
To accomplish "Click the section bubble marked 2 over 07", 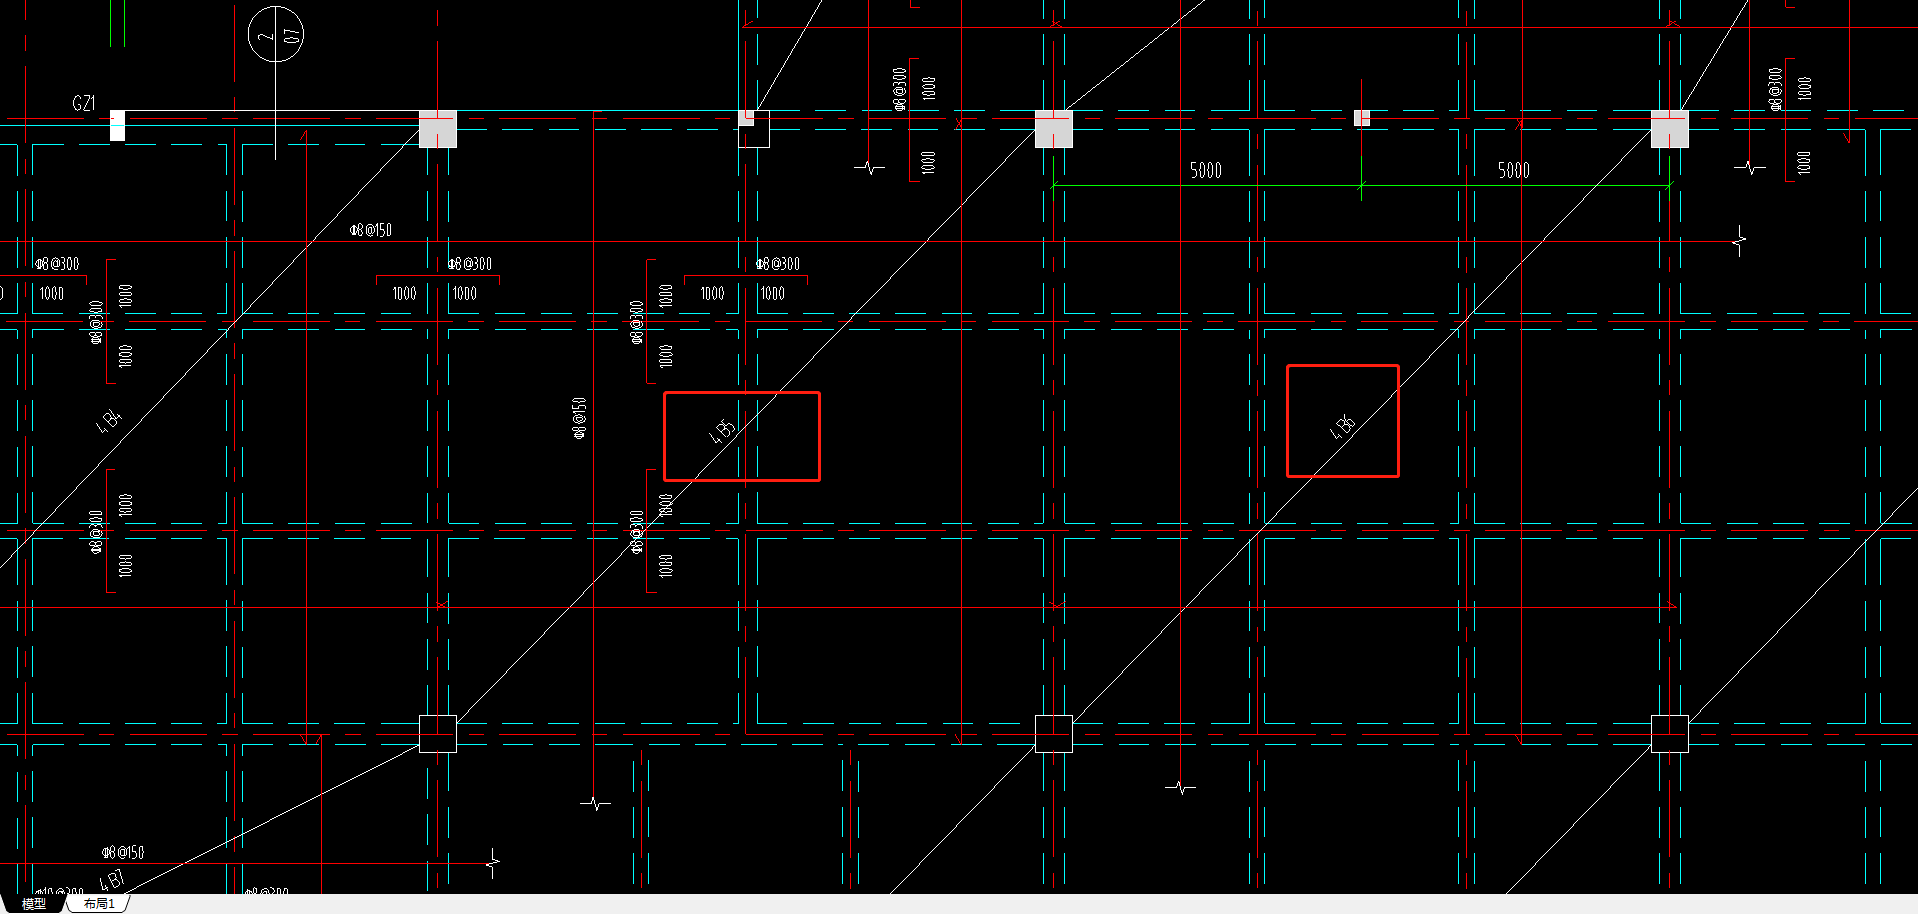I will click(x=276, y=34).
